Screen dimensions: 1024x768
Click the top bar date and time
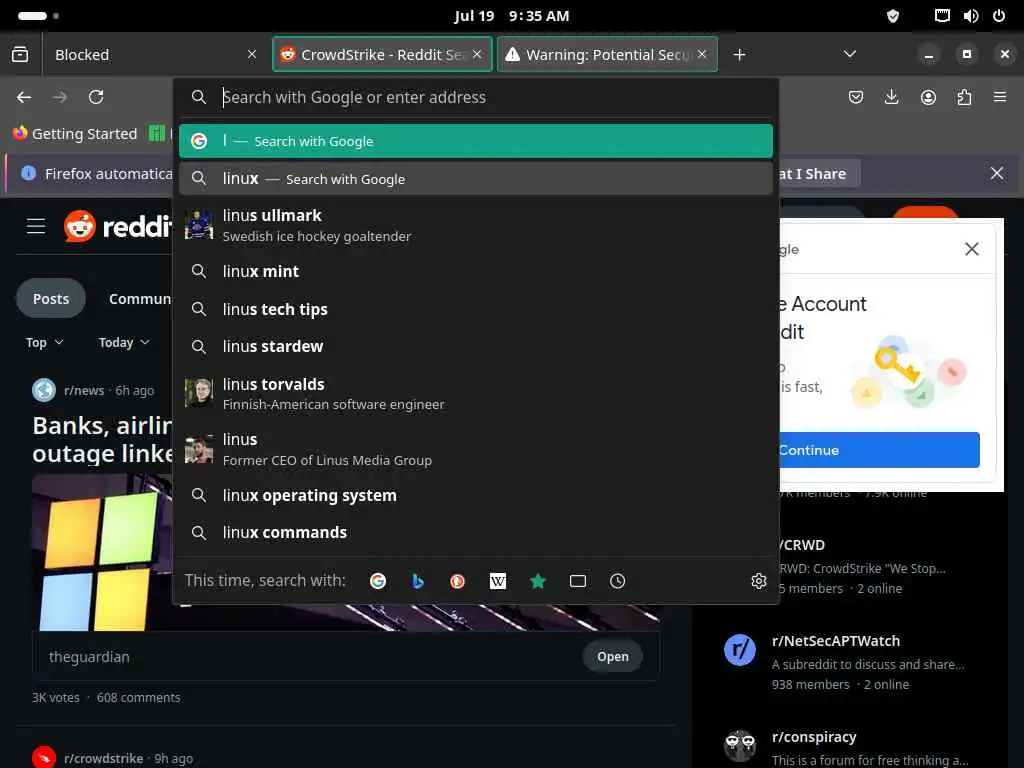point(511,16)
